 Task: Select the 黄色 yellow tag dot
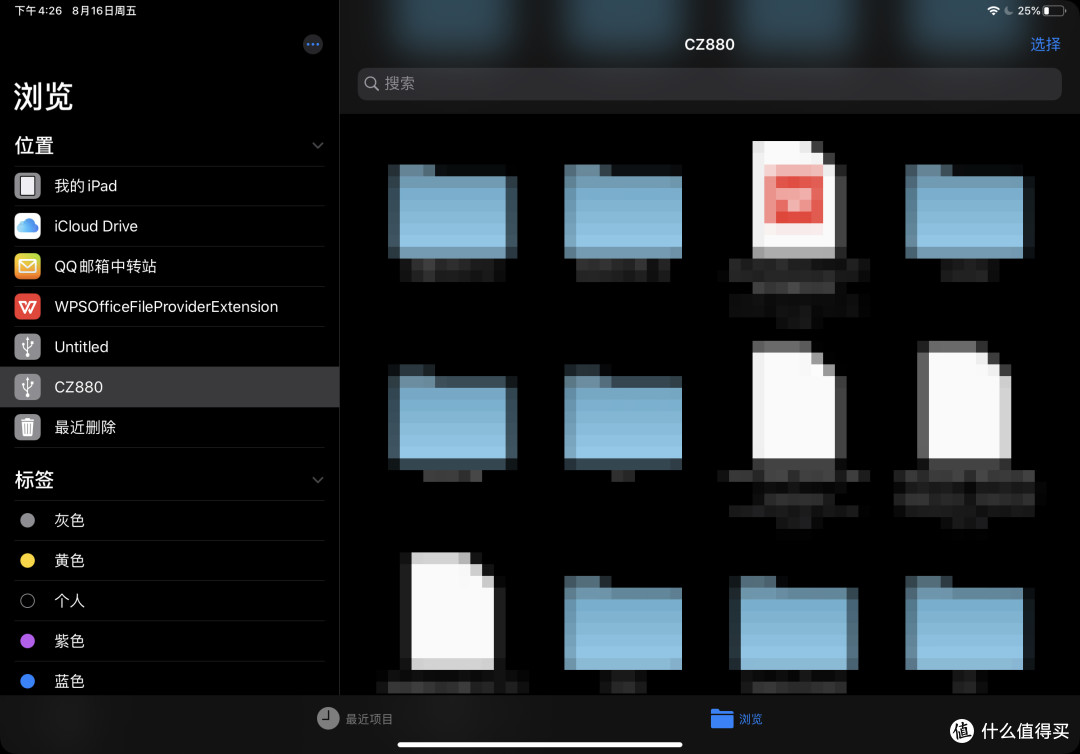pyautogui.click(x=28, y=561)
